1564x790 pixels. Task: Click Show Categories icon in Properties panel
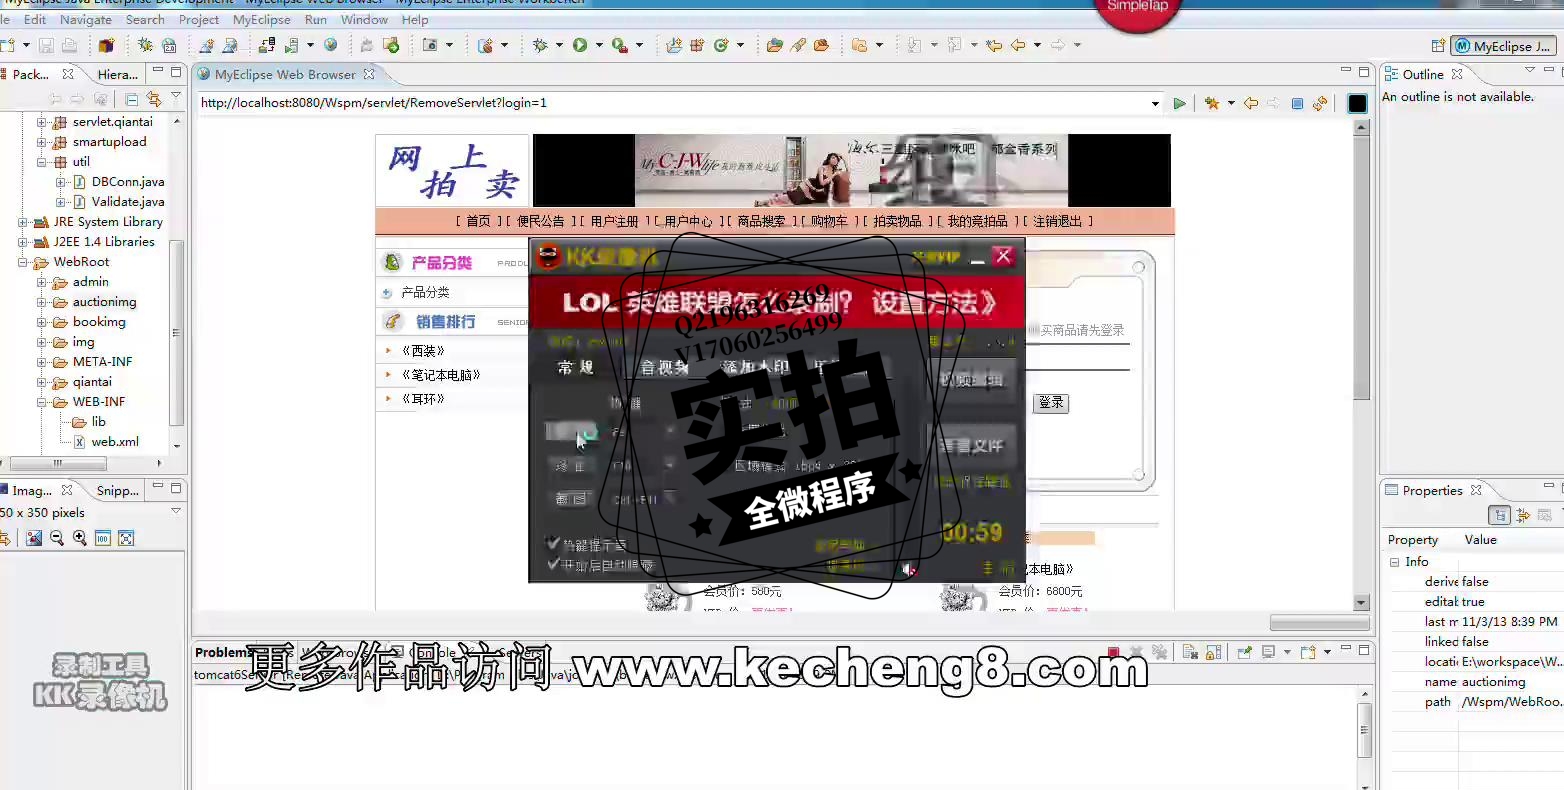[1499, 515]
